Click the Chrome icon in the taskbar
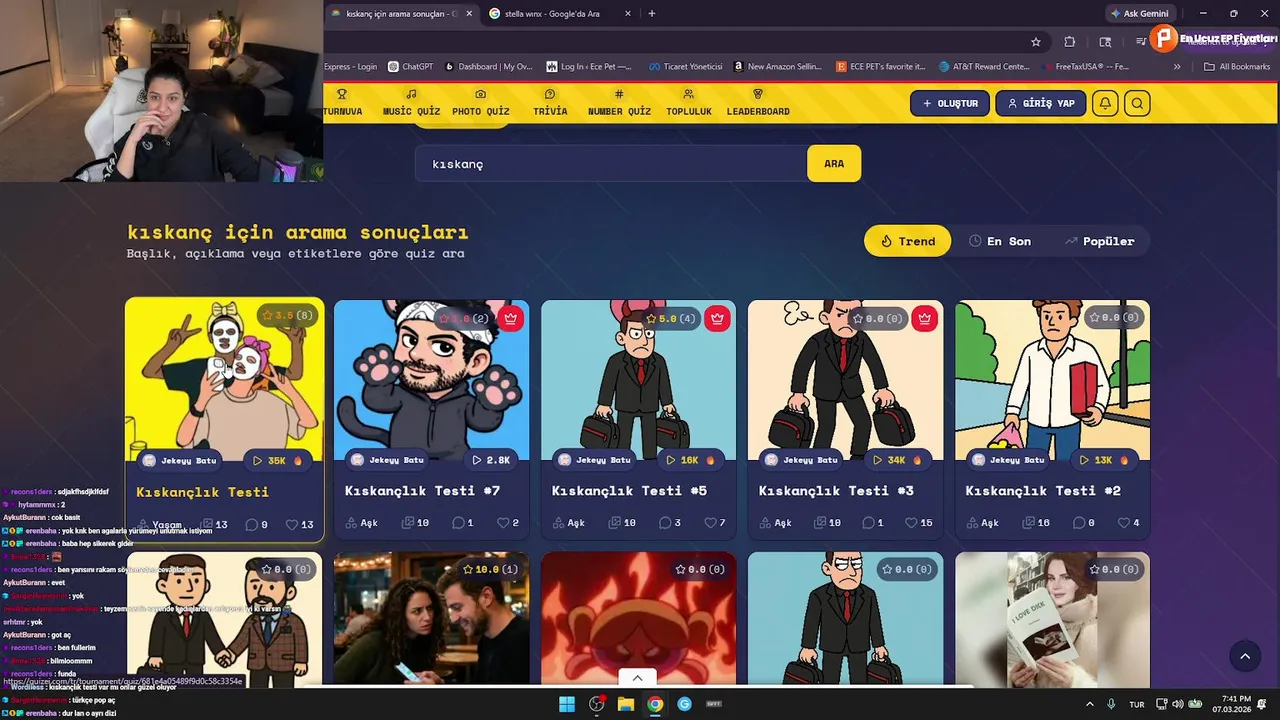 pyautogui.click(x=655, y=704)
